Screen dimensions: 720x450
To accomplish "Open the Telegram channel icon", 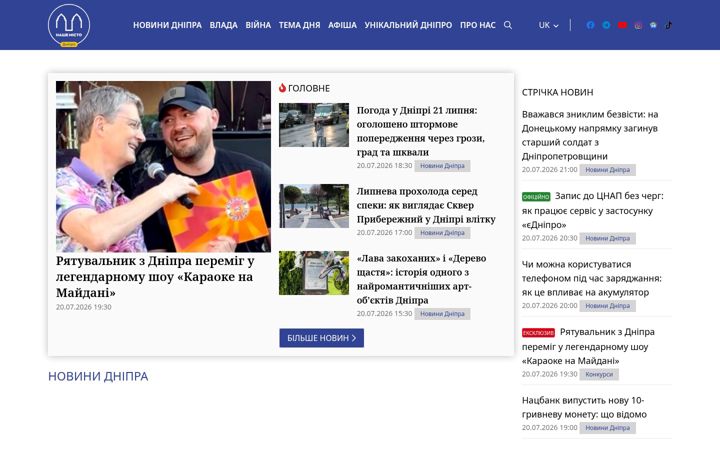I will tap(606, 25).
